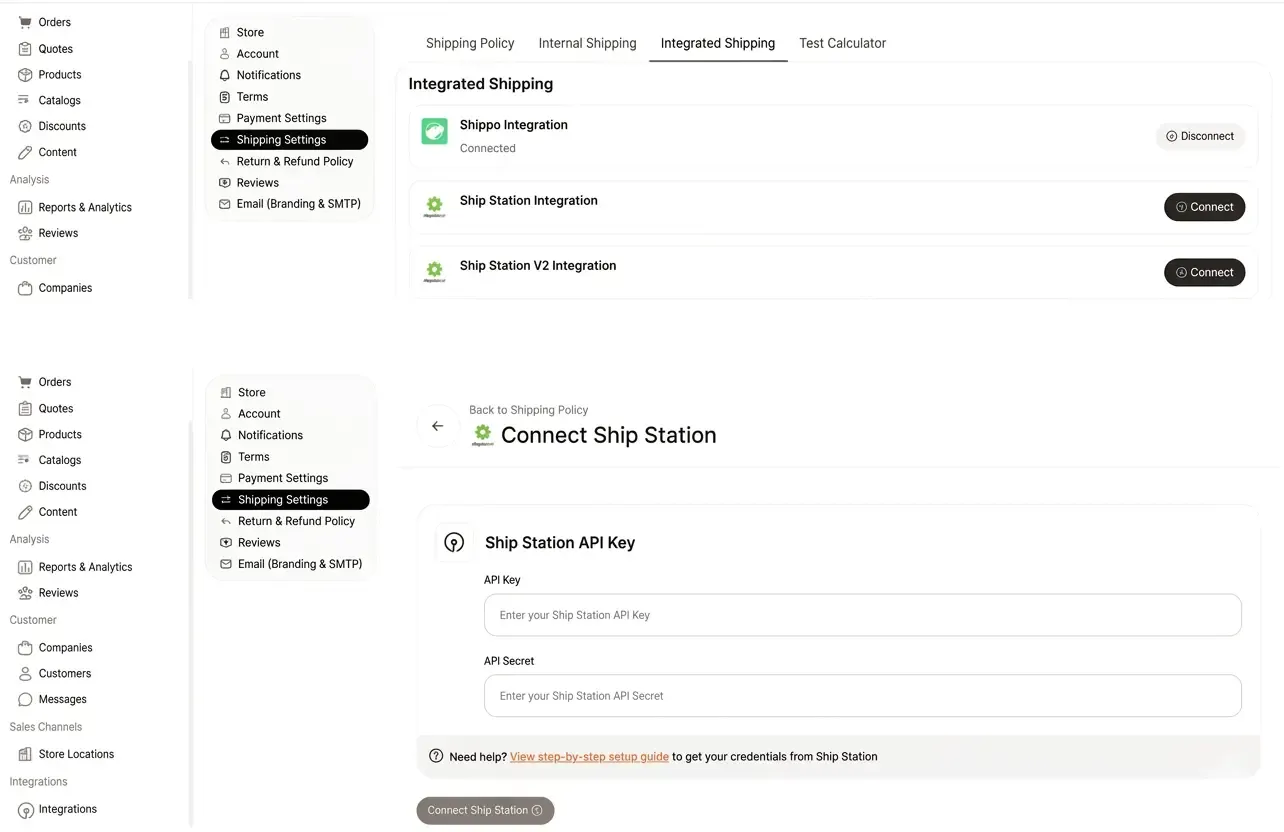Open Companies in the lower sidebar
The width and height of the screenshot is (1284, 832).
[55, 648]
